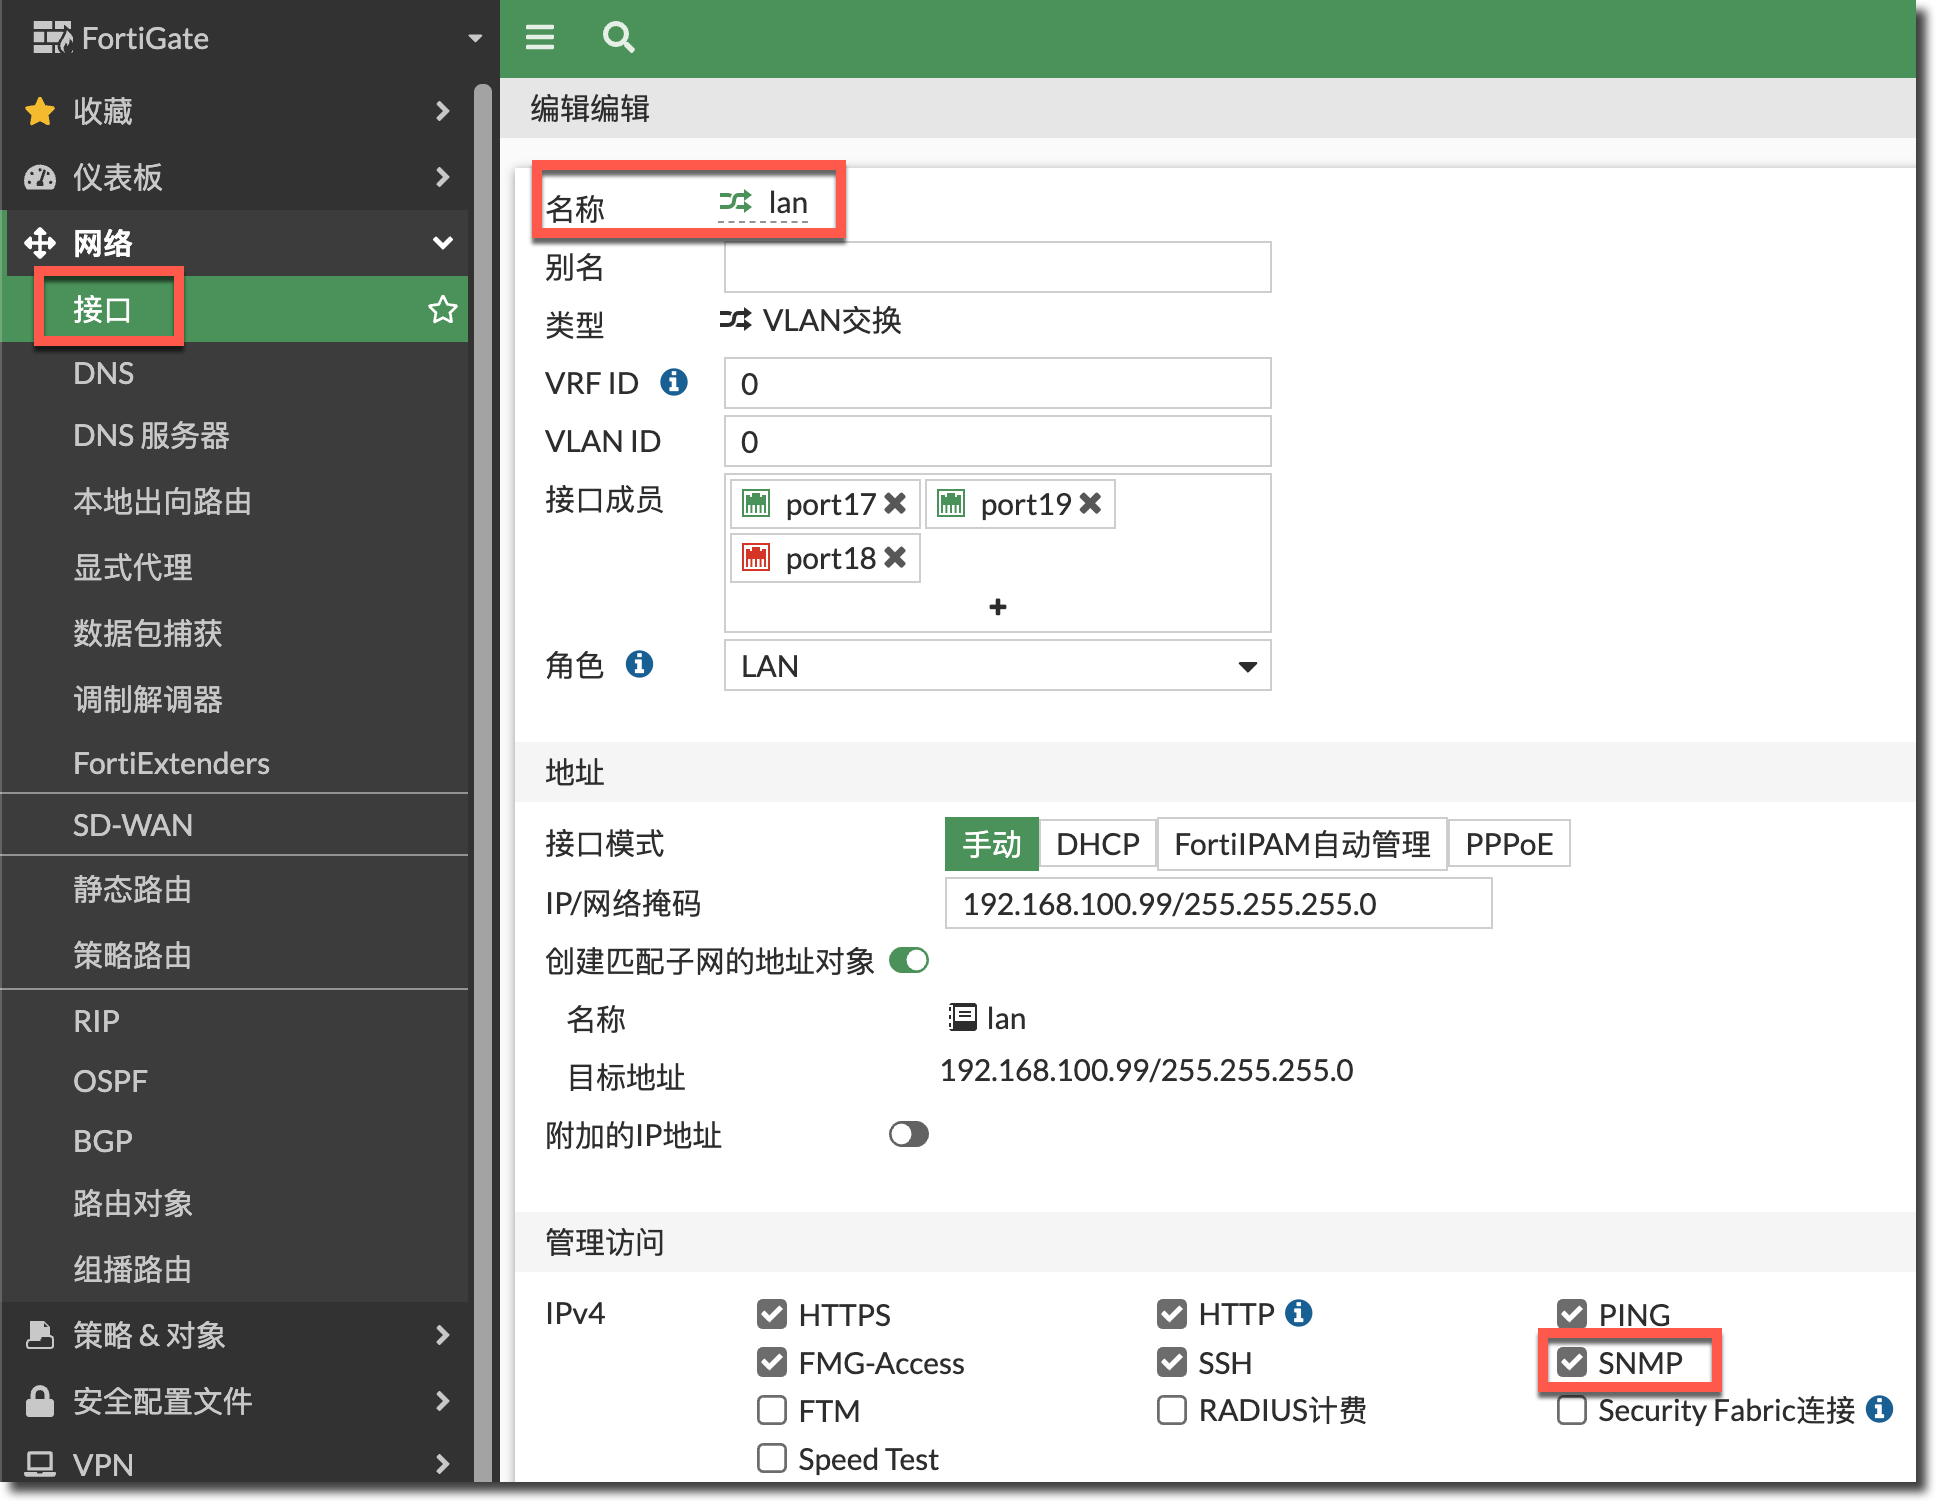Viewport: 1936px width, 1502px height.
Task: Open the SD-WAN menu item
Action: pos(133,825)
